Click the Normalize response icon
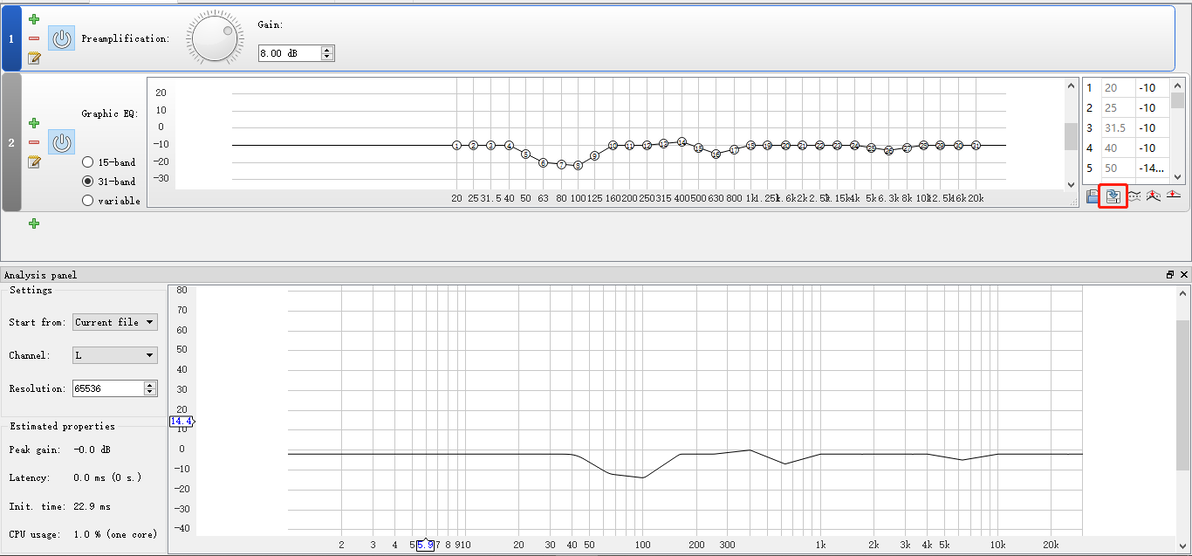The width and height of the screenshot is (1192, 556). point(1154,196)
